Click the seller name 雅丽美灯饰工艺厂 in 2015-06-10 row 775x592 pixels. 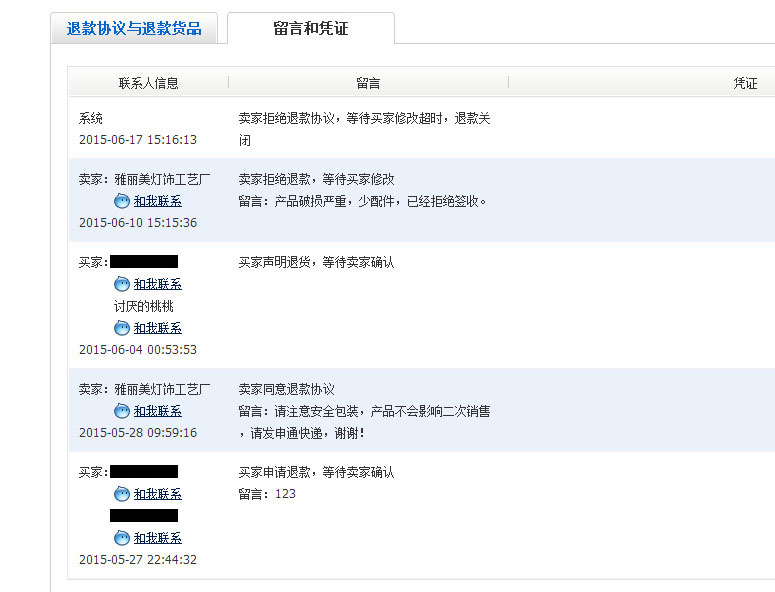[x=162, y=180]
